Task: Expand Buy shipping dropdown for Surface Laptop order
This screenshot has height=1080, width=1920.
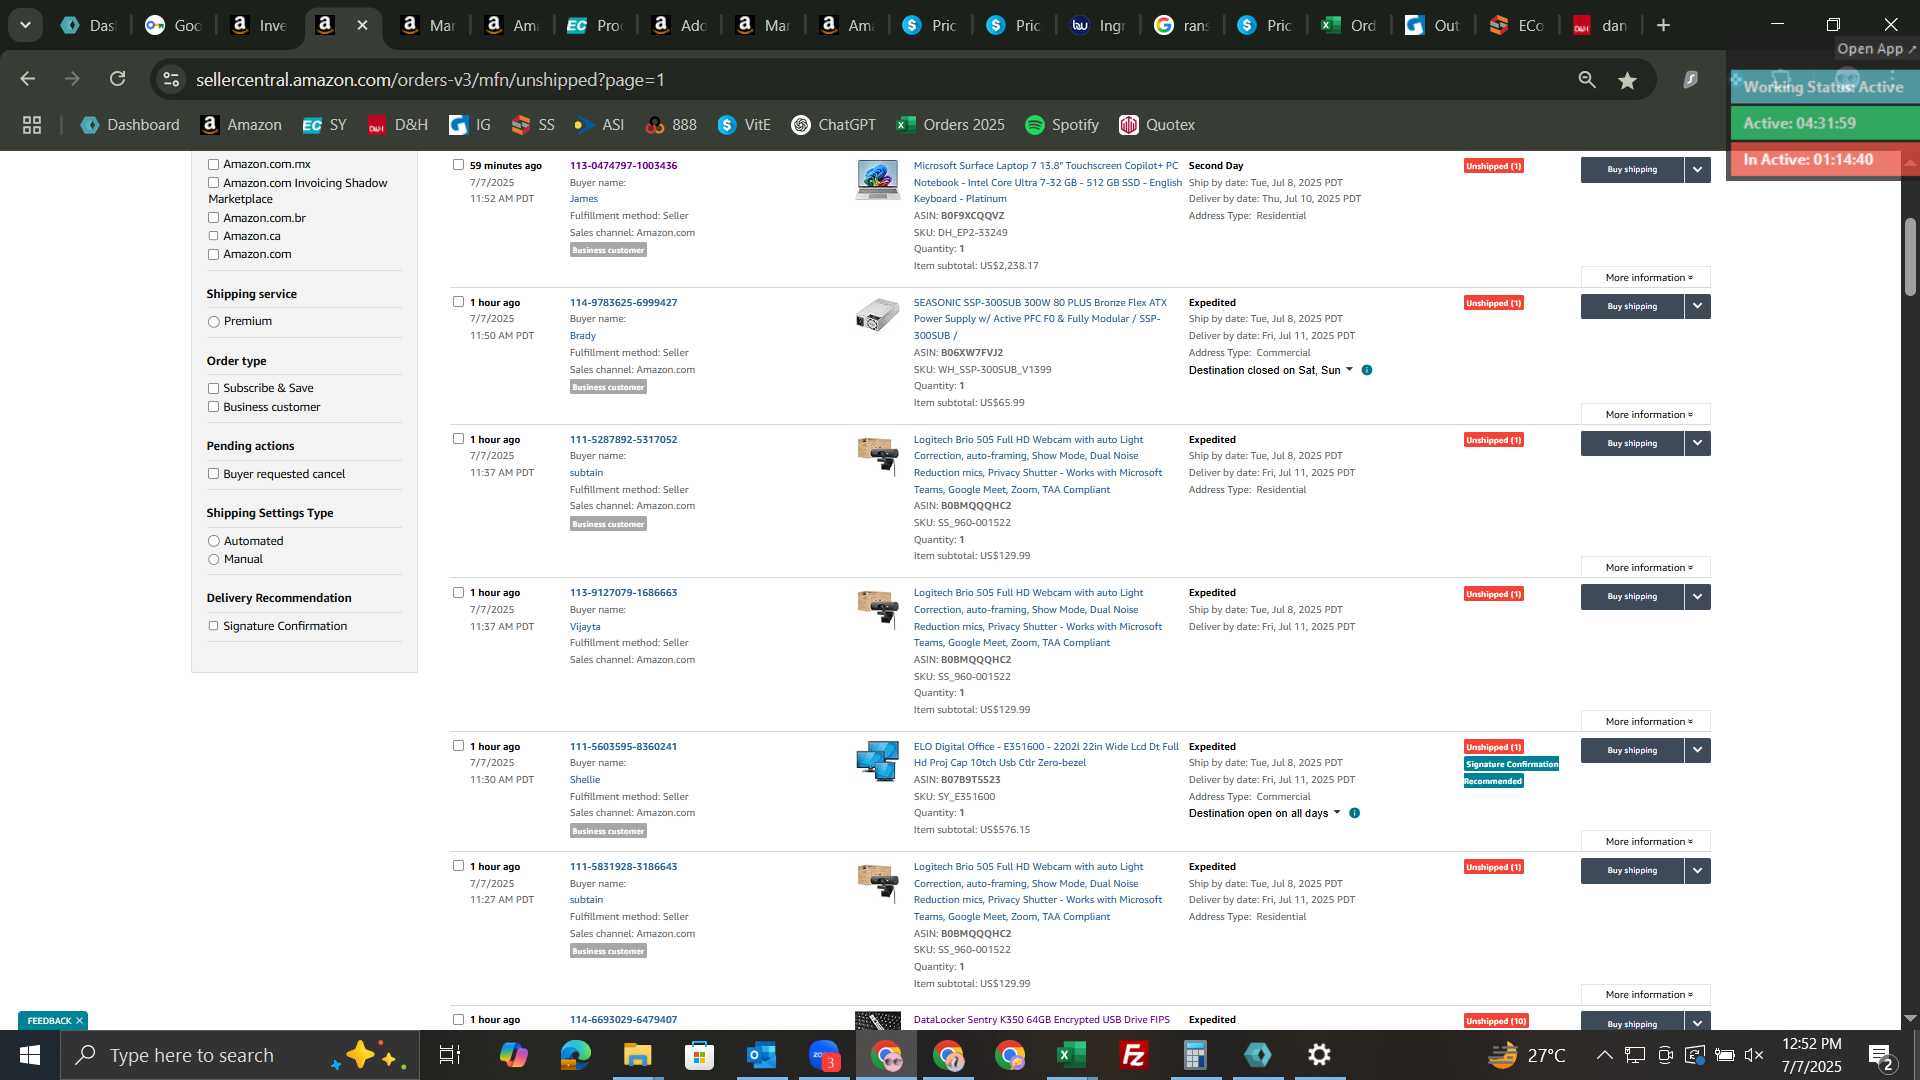Action: pos(1697,170)
